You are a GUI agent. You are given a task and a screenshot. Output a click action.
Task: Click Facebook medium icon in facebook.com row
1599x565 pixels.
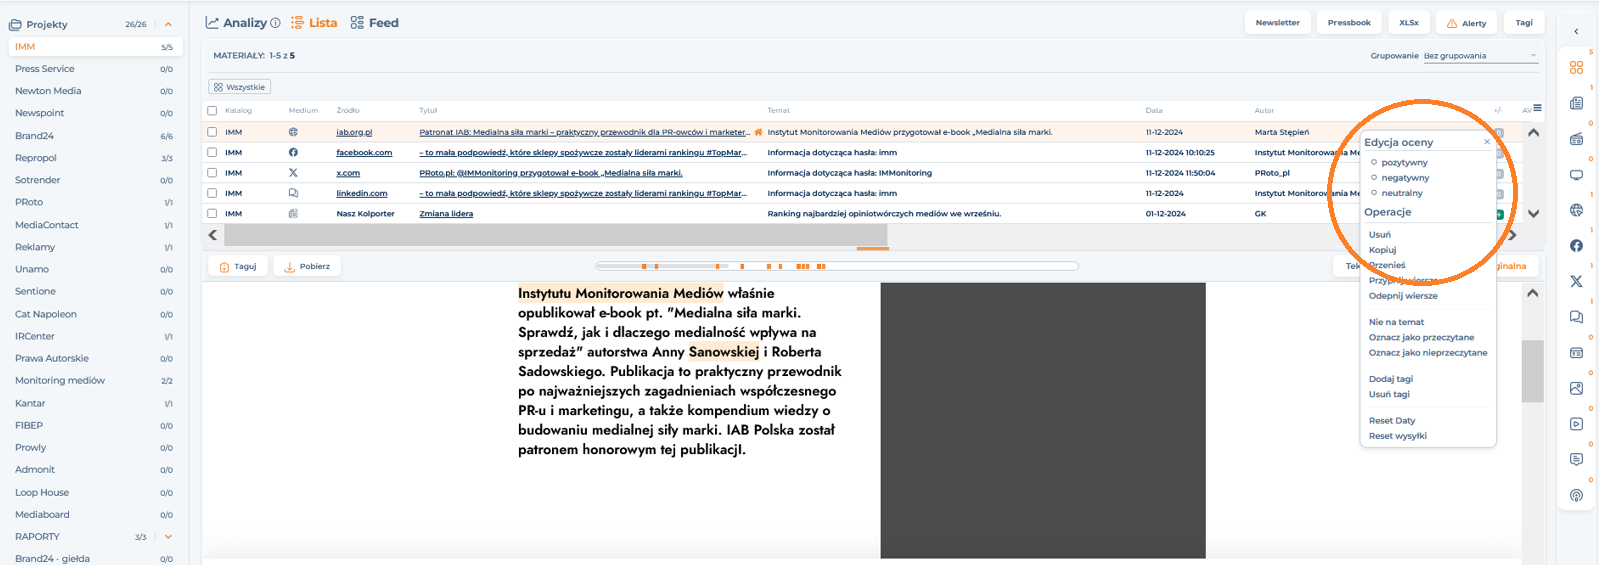pyautogui.click(x=293, y=152)
